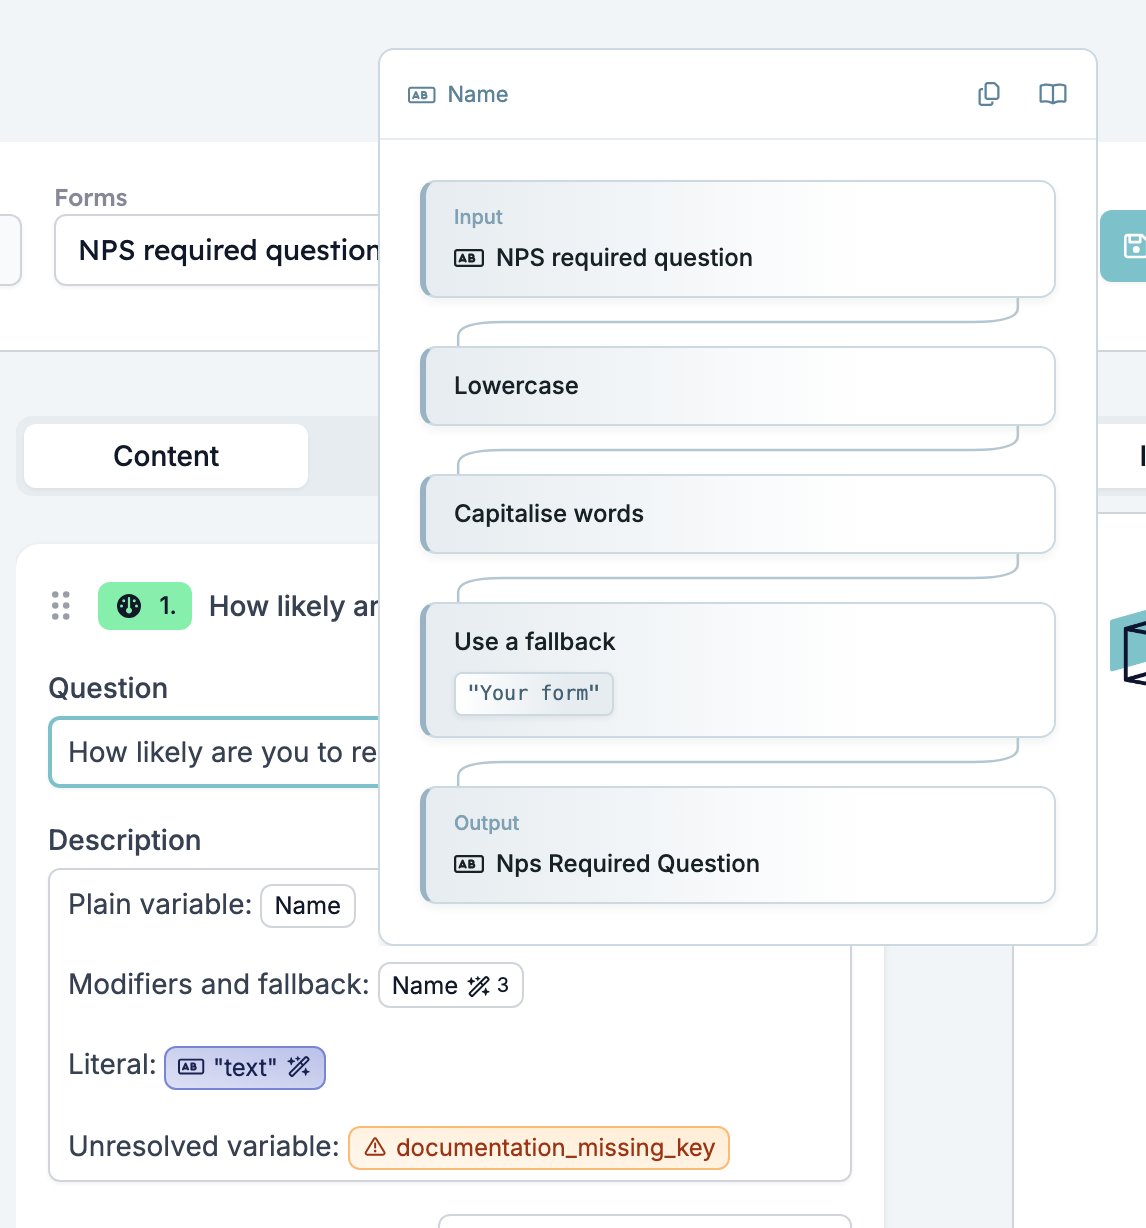Open the documentation book icon

point(1052,94)
